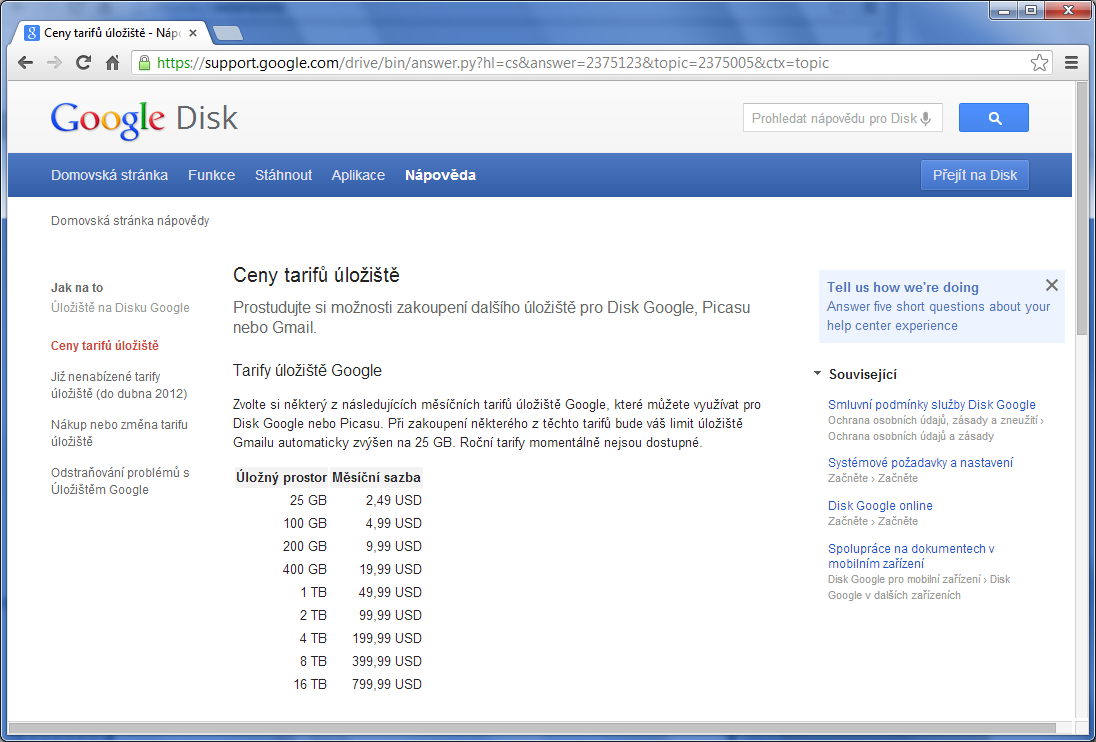
Task: Click 'Answer five short questions' survey text
Action: click(x=939, y=317)
